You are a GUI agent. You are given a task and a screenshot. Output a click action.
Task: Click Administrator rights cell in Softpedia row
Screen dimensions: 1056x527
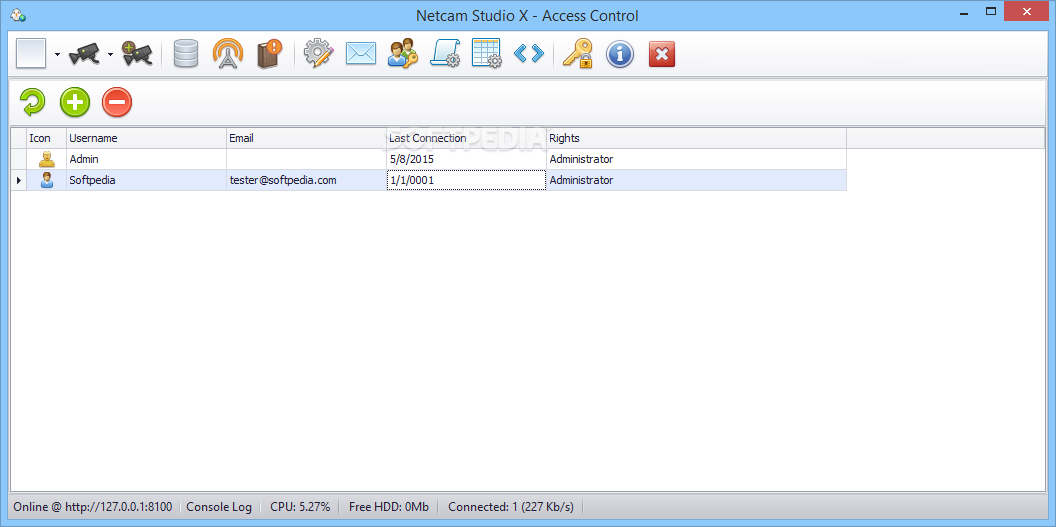tap(696, 180)
